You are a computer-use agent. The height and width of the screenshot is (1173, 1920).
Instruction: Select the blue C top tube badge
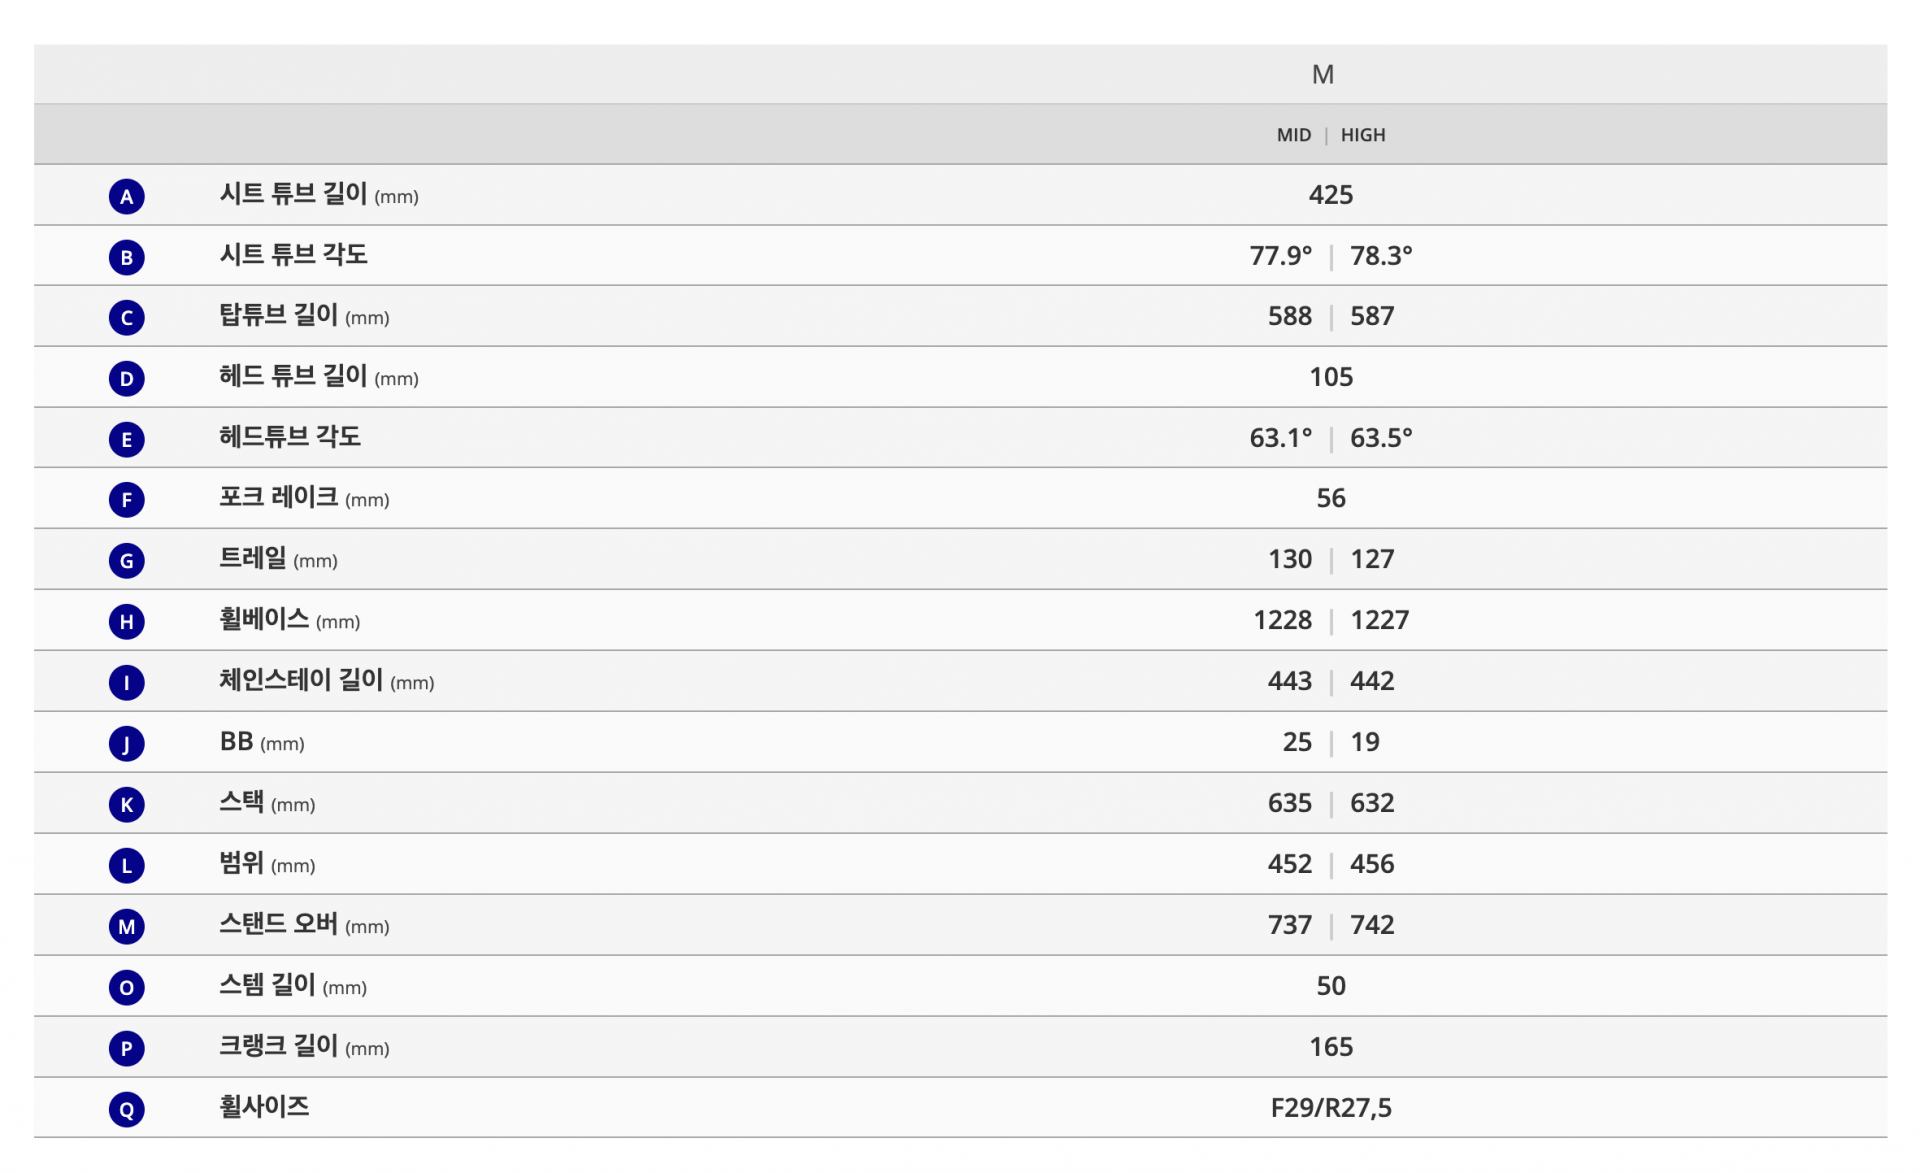(x=127, y=318)
